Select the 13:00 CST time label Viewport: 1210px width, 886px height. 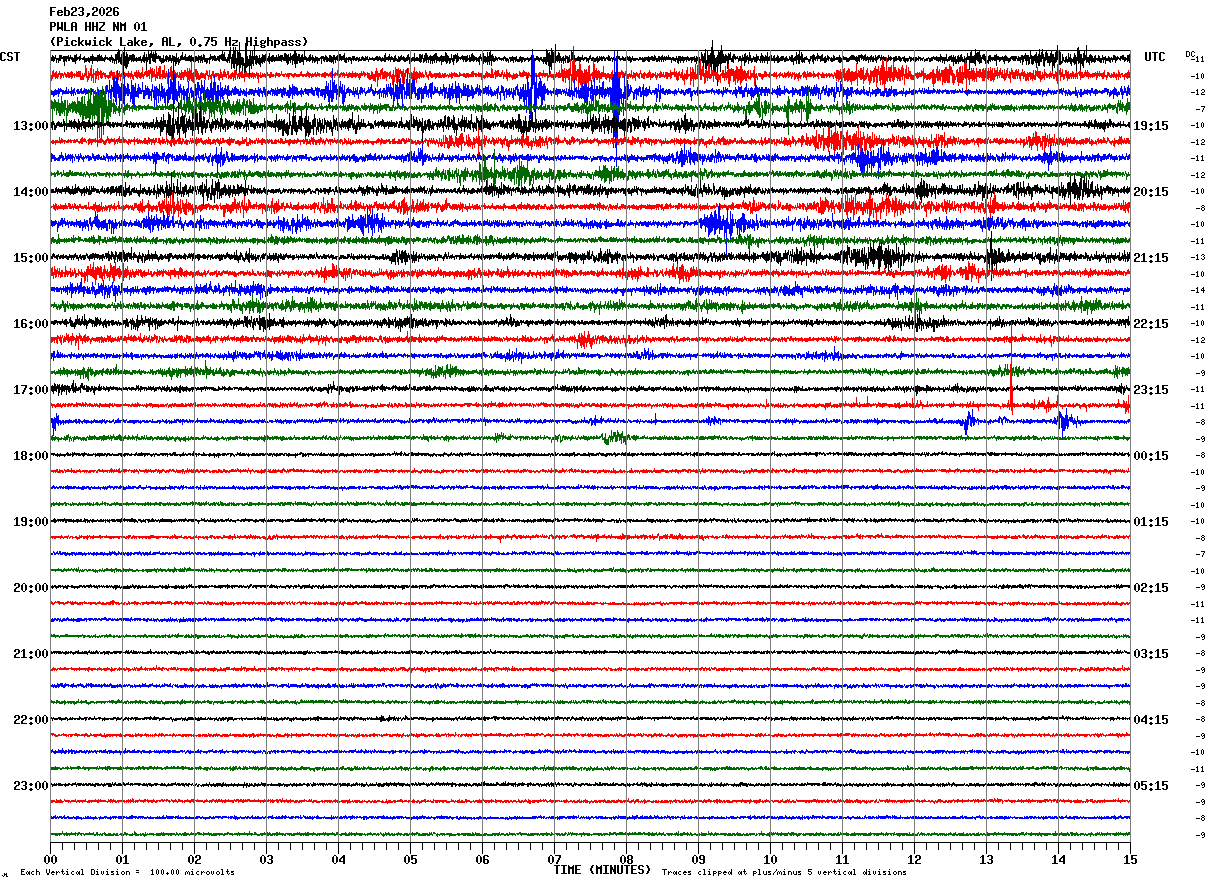click(x=31, y=126)
